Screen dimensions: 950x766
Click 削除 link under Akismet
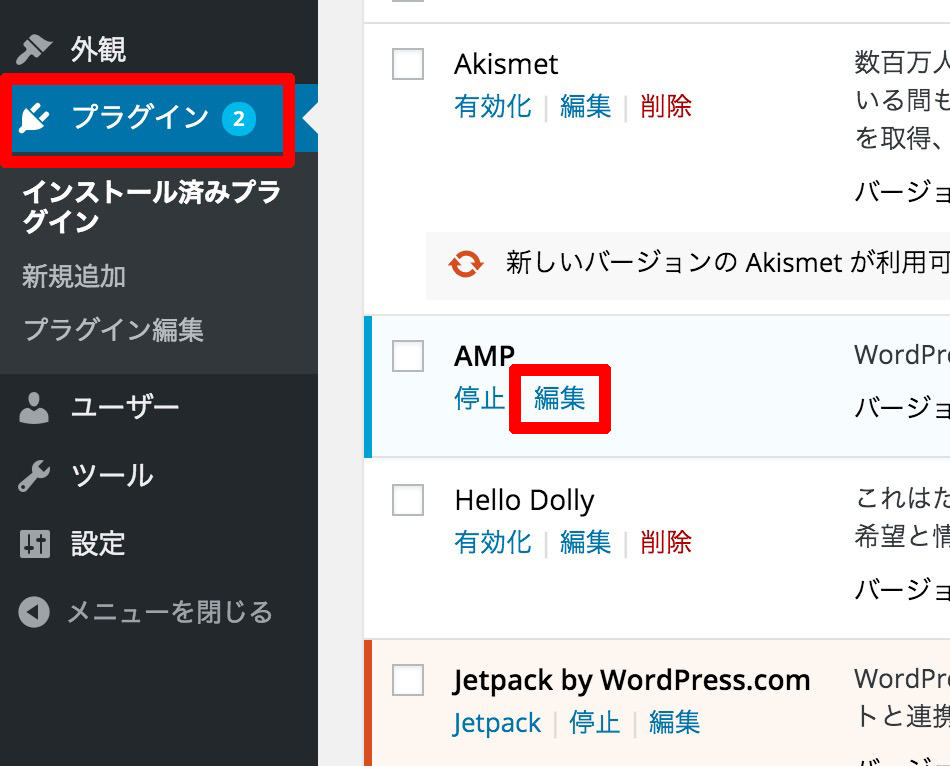[x=666, y=107]
